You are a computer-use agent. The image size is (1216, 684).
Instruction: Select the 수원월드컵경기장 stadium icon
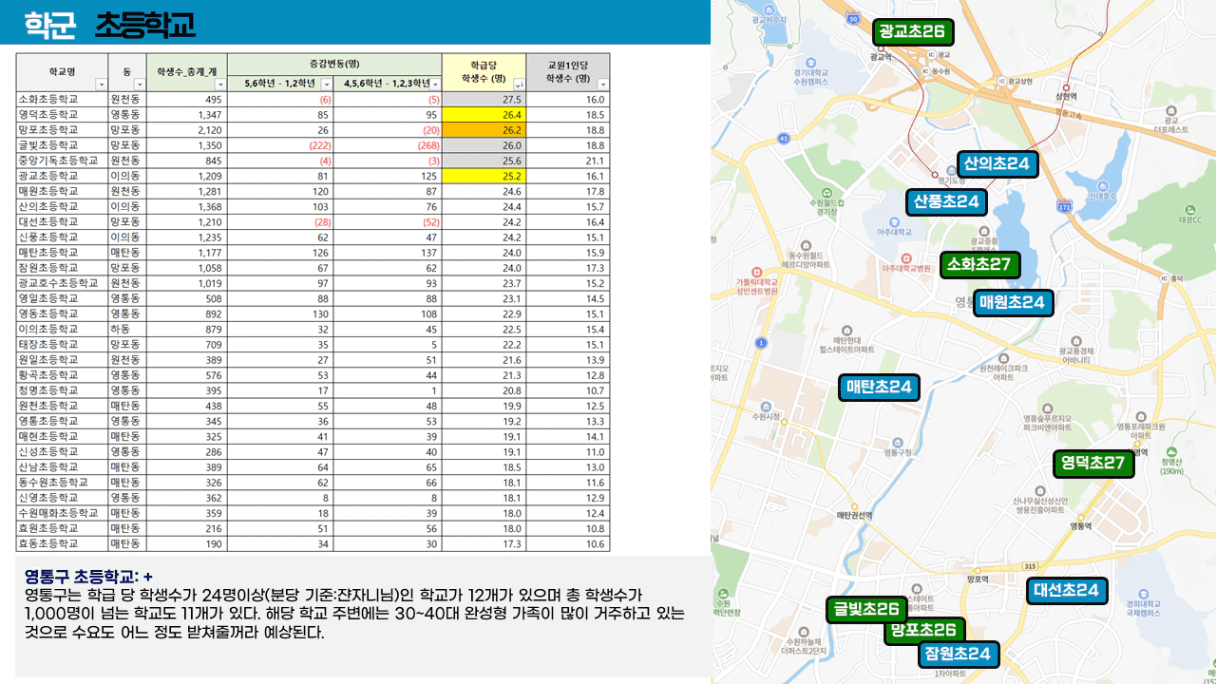(826, 193)
